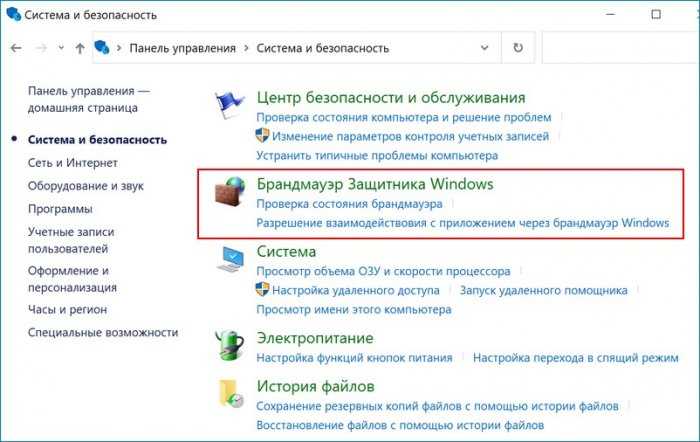The image size is (700, 442).
Task: Open Проверка состояния компьютера и решение проблем
Action: click(x=404, y=117)
